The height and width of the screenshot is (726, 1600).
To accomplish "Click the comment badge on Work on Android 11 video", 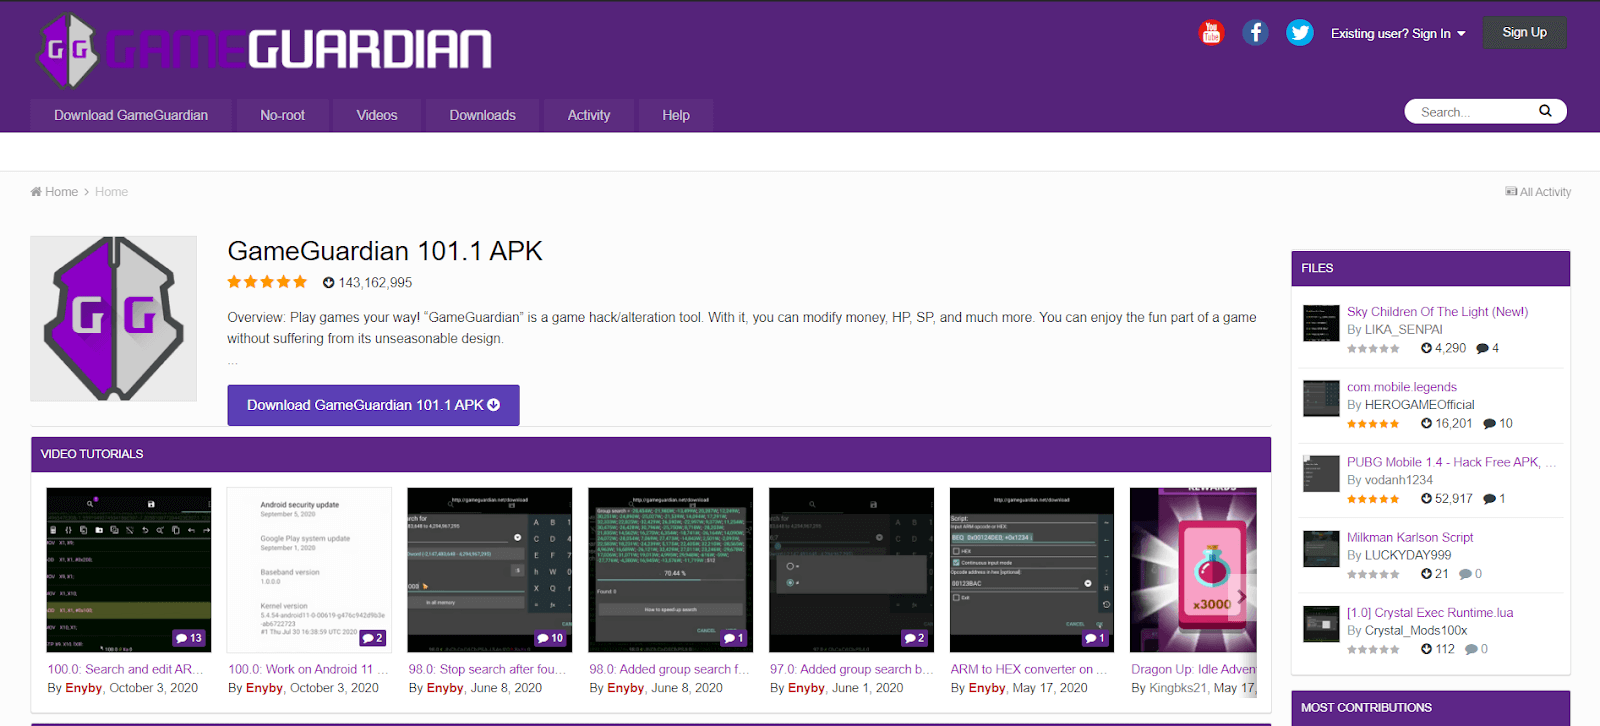I will pos(372,638).
